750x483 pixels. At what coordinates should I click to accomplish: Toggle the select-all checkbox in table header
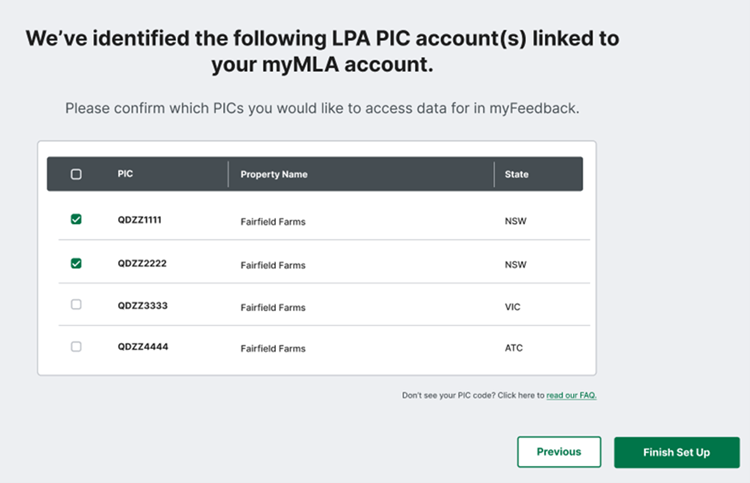pyautogui.click(x=76, y=174)
